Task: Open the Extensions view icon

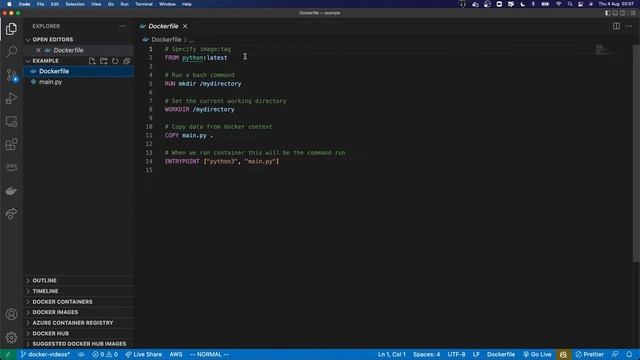Action: point(11,144)
